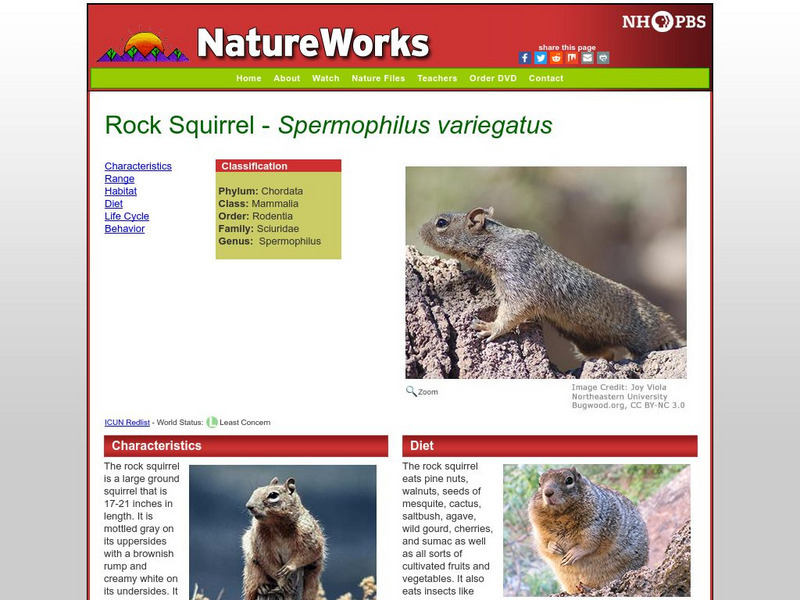Click the Characteristics section squirrel photo

pyautogui.click(x=283, y=532)
